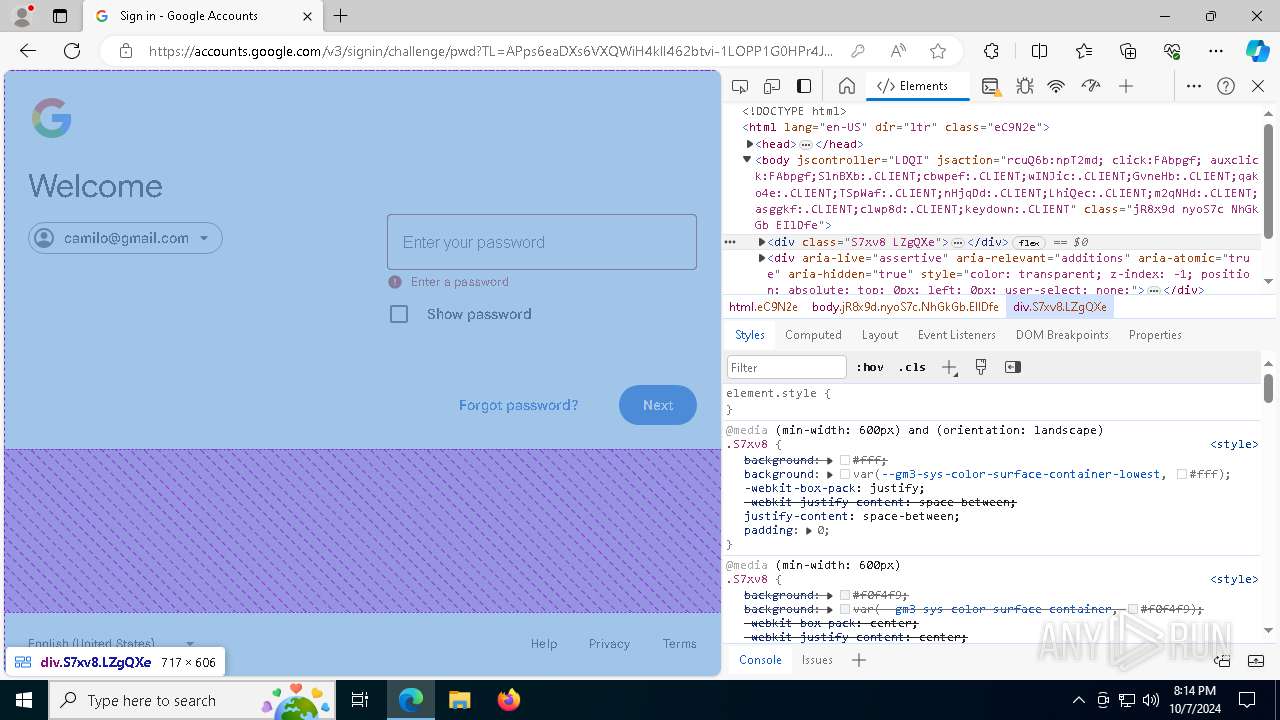The width and height of the screenshot is (1280, 720).
Task: Add new style rule plus icon
Action: [x=950, y=367]
